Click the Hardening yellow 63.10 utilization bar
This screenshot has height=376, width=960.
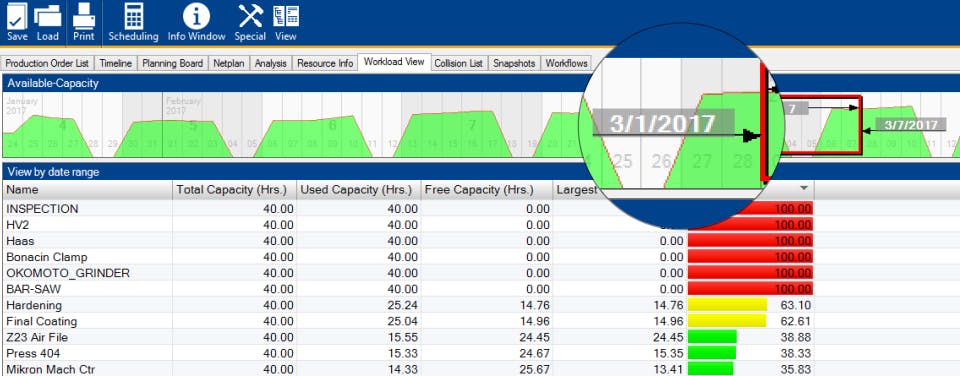[x=727, y=305]
